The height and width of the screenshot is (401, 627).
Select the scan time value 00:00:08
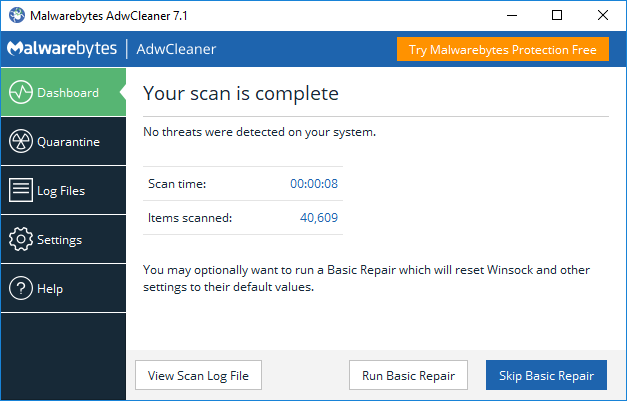point(314,184)
